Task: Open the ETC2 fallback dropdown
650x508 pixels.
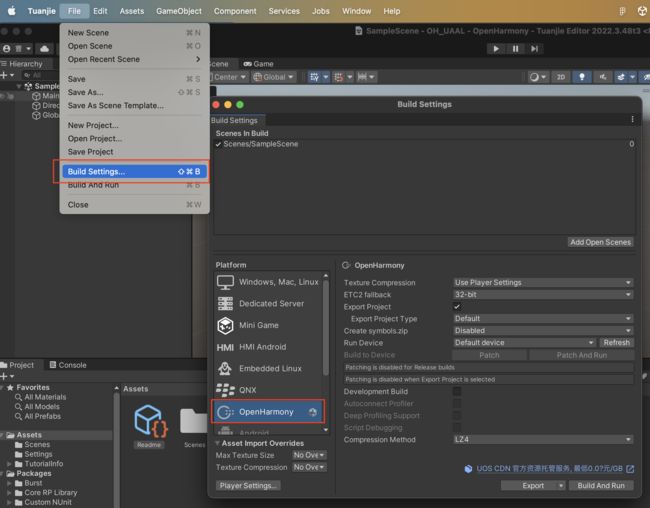Action: [x=543, y=294]
